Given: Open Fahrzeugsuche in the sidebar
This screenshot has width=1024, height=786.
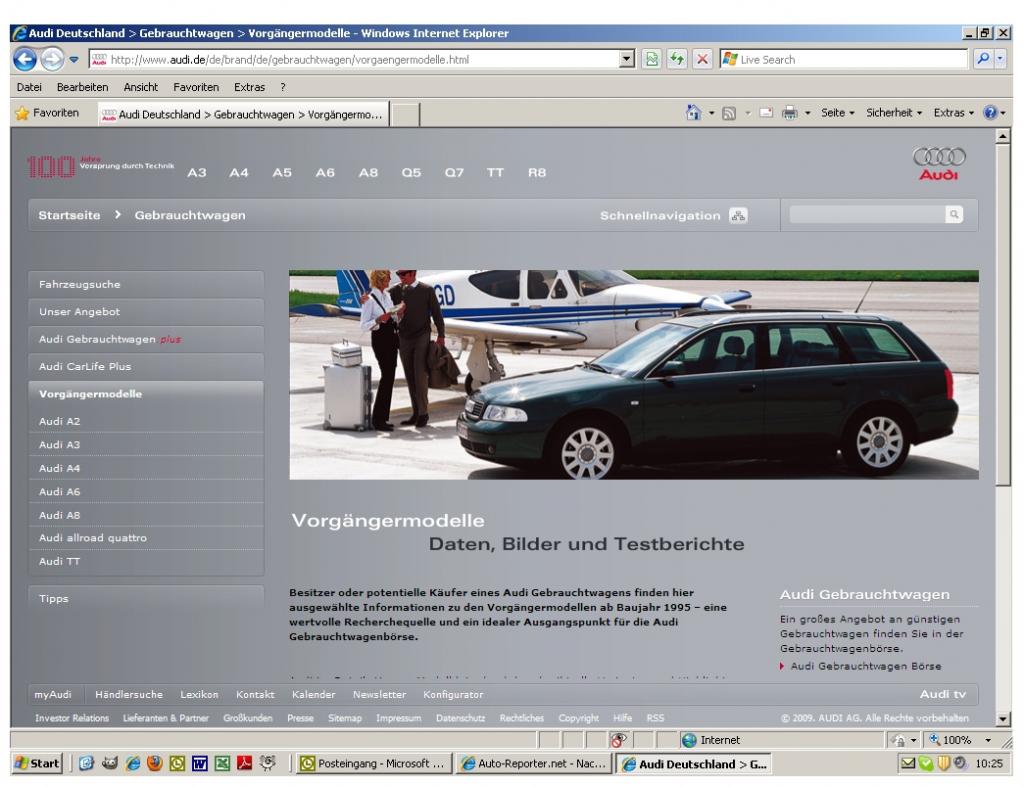Looking at the screenshot, I should pyautogui.click(x=146, y=285).
